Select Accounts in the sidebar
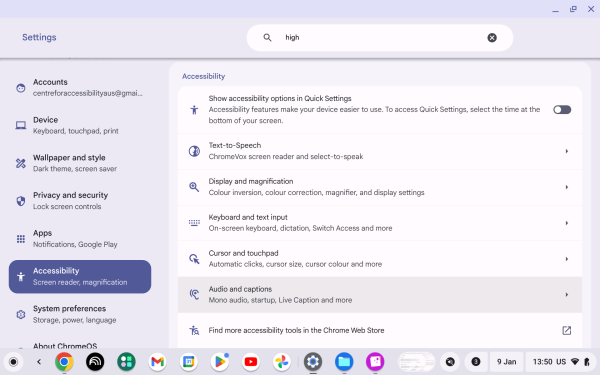 click(80, 88)
